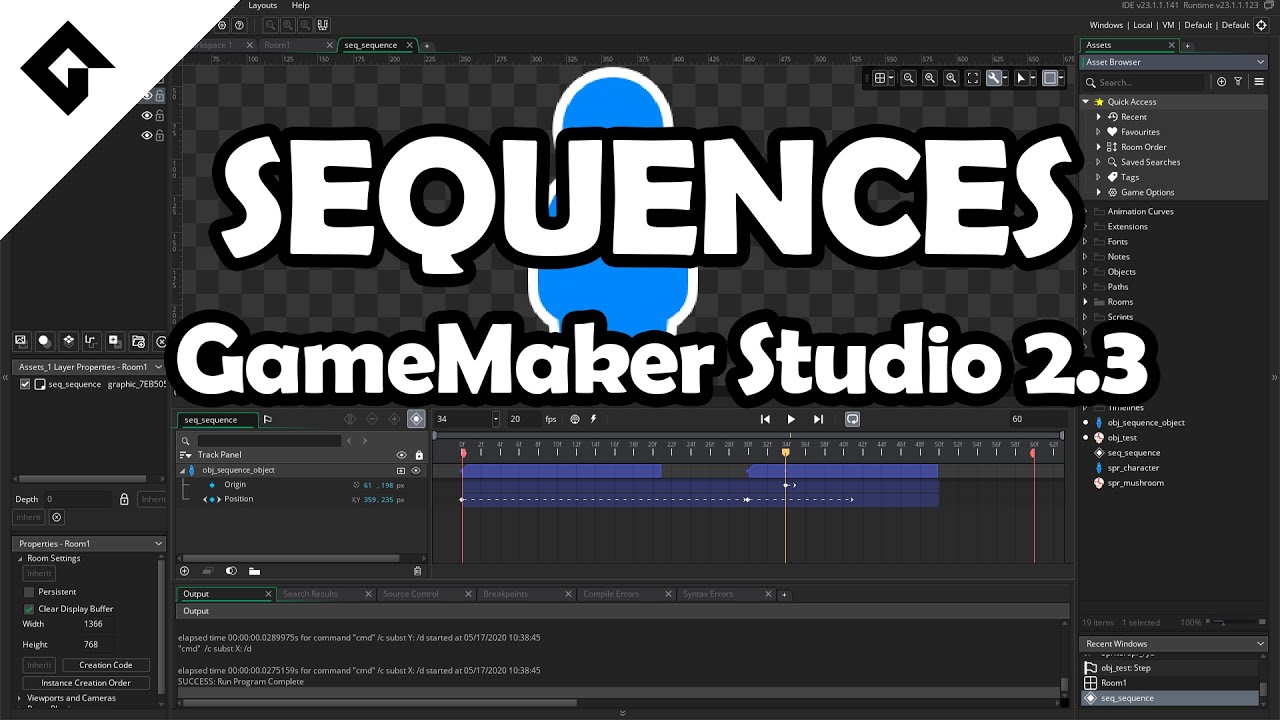Expand the Game Options item

tap(1099, 192)
